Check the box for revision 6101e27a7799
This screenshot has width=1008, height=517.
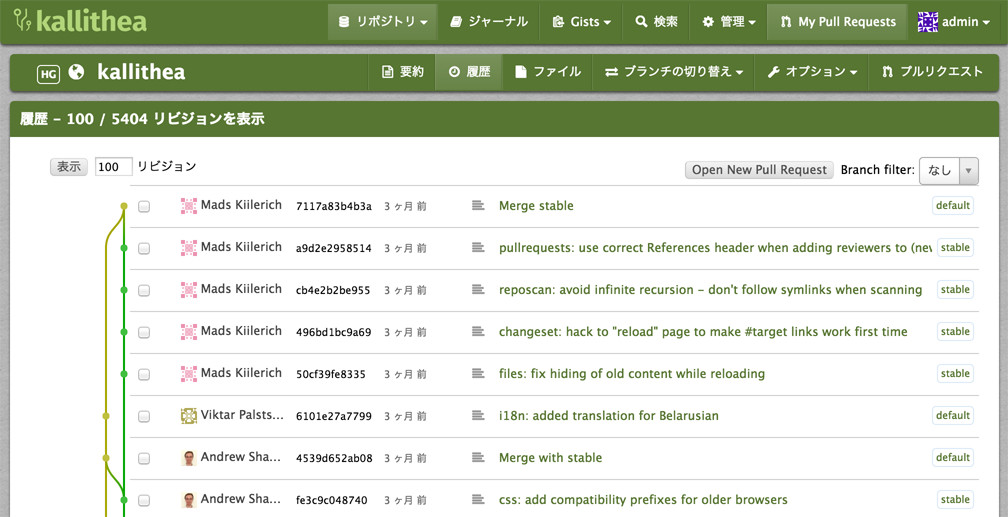point(144,417)
